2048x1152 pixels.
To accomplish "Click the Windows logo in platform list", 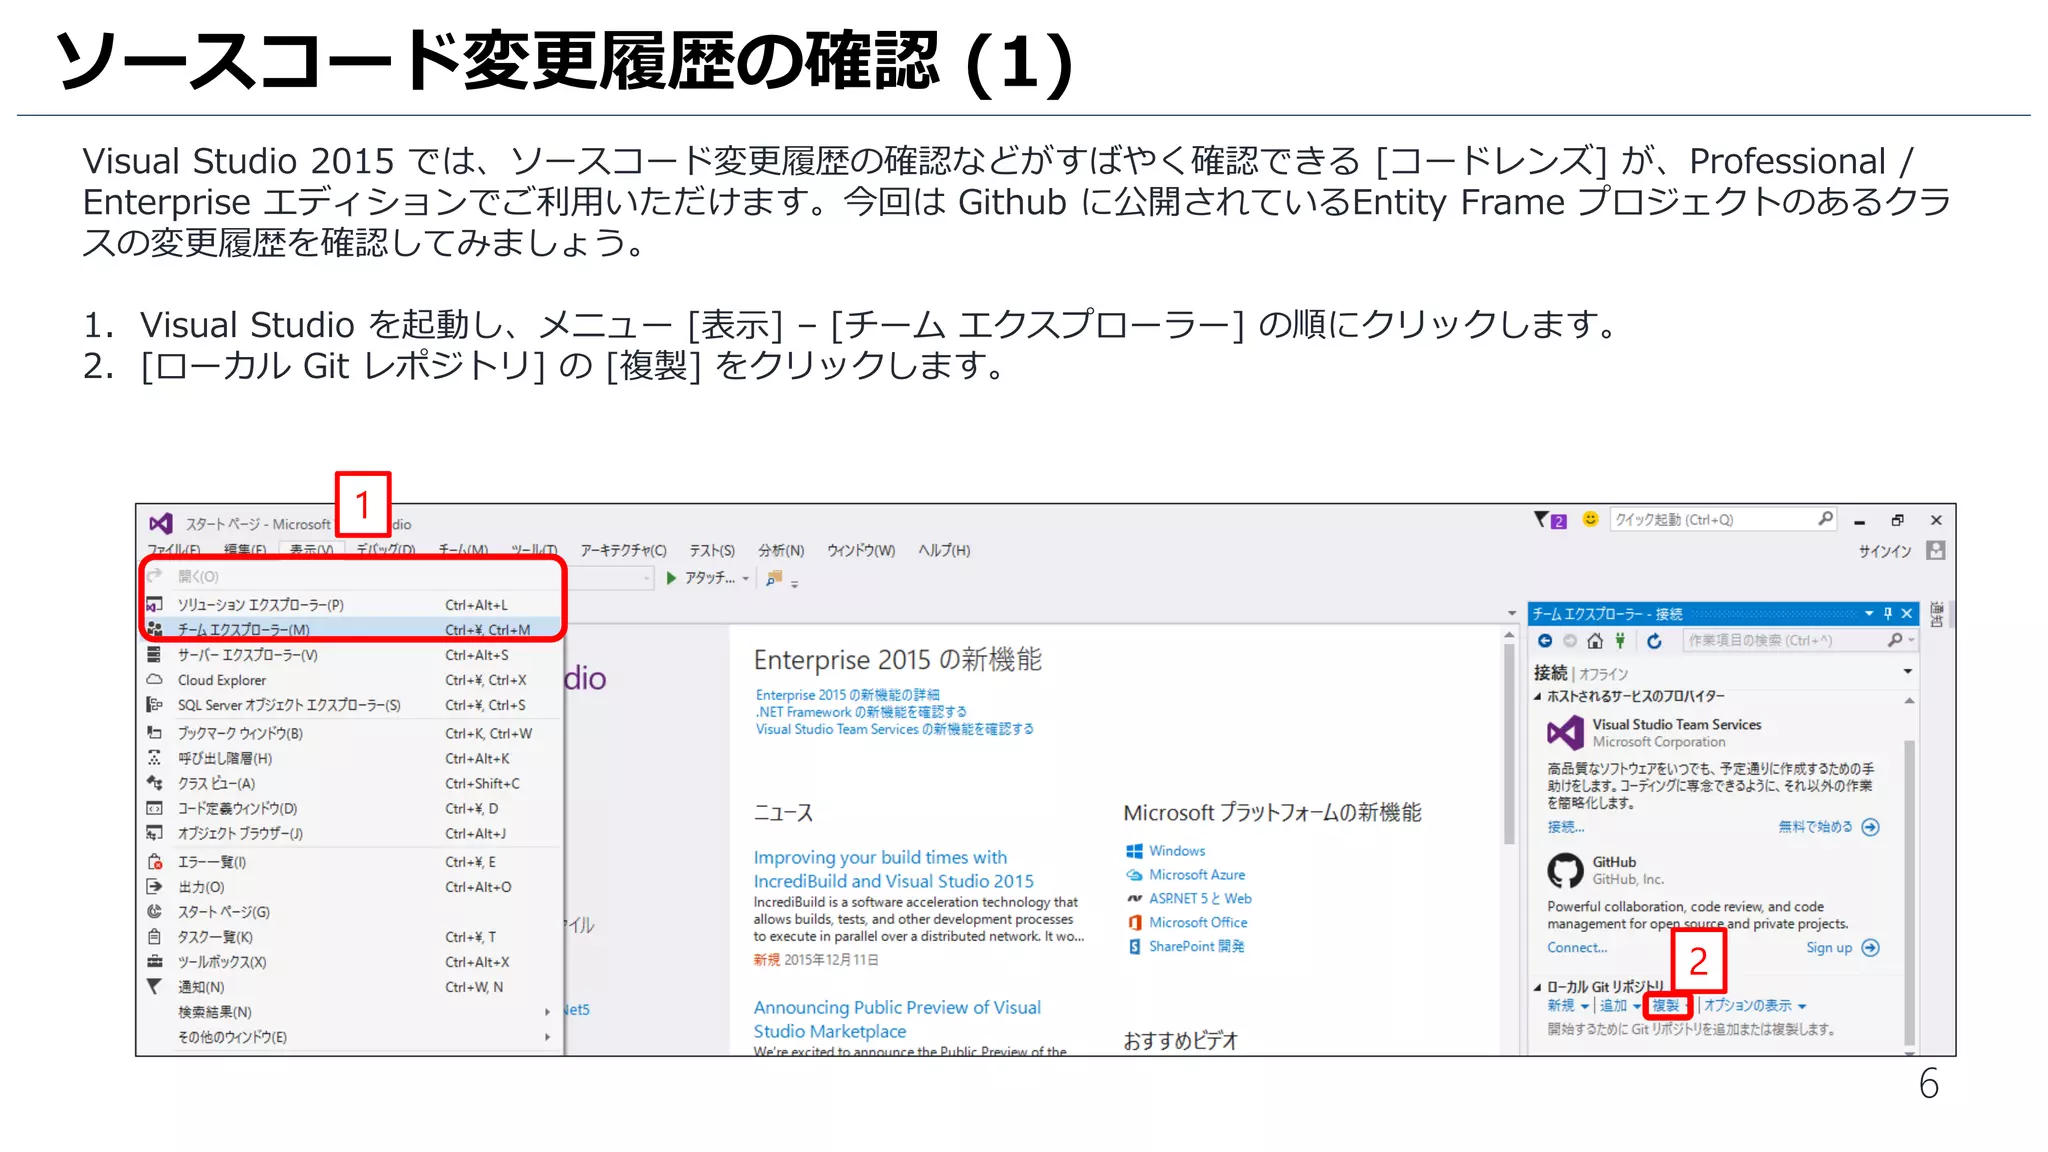I will (1134, 851).
